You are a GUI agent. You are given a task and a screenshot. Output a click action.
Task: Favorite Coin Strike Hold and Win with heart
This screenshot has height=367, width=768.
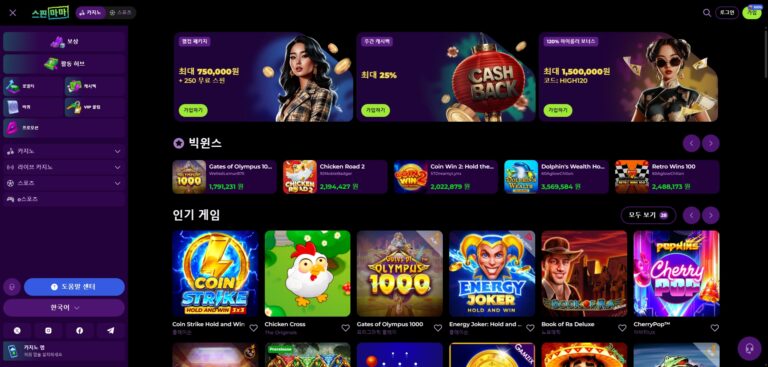[x=253, y=328]
